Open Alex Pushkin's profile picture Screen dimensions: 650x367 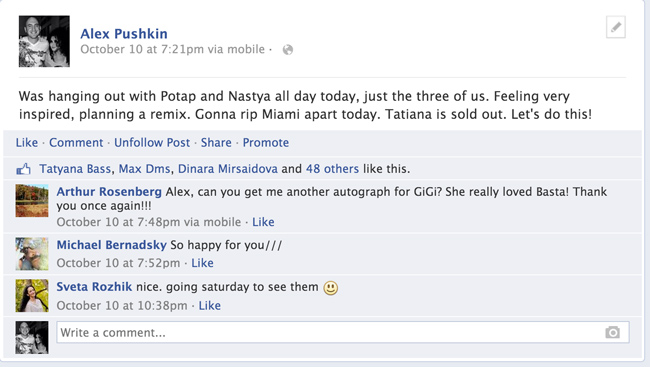click(44, 41)
